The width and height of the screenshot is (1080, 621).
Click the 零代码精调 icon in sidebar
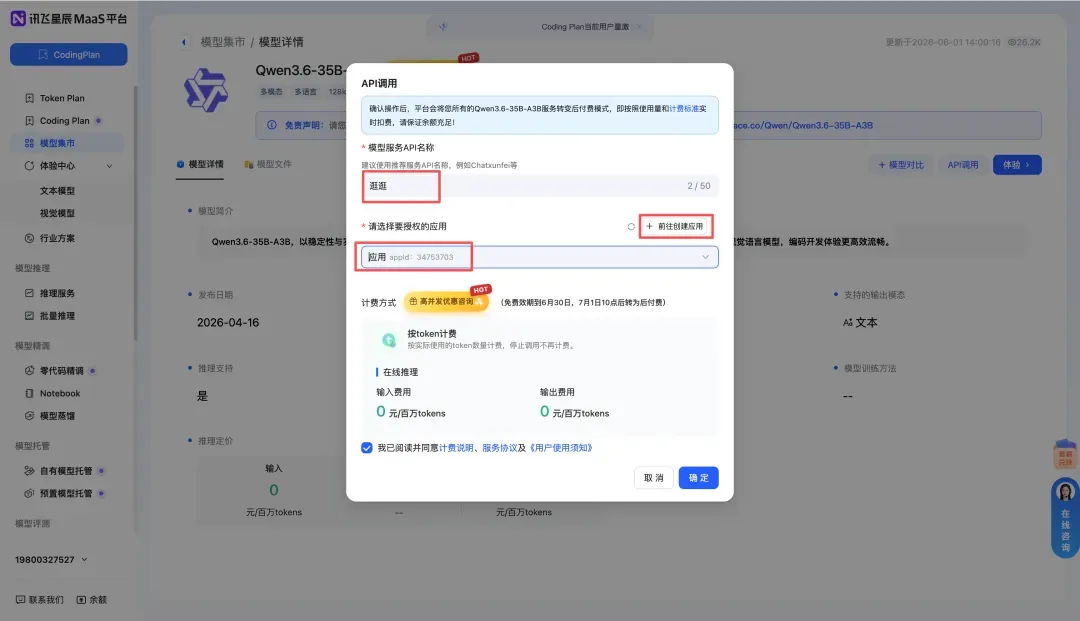[29, 371]
